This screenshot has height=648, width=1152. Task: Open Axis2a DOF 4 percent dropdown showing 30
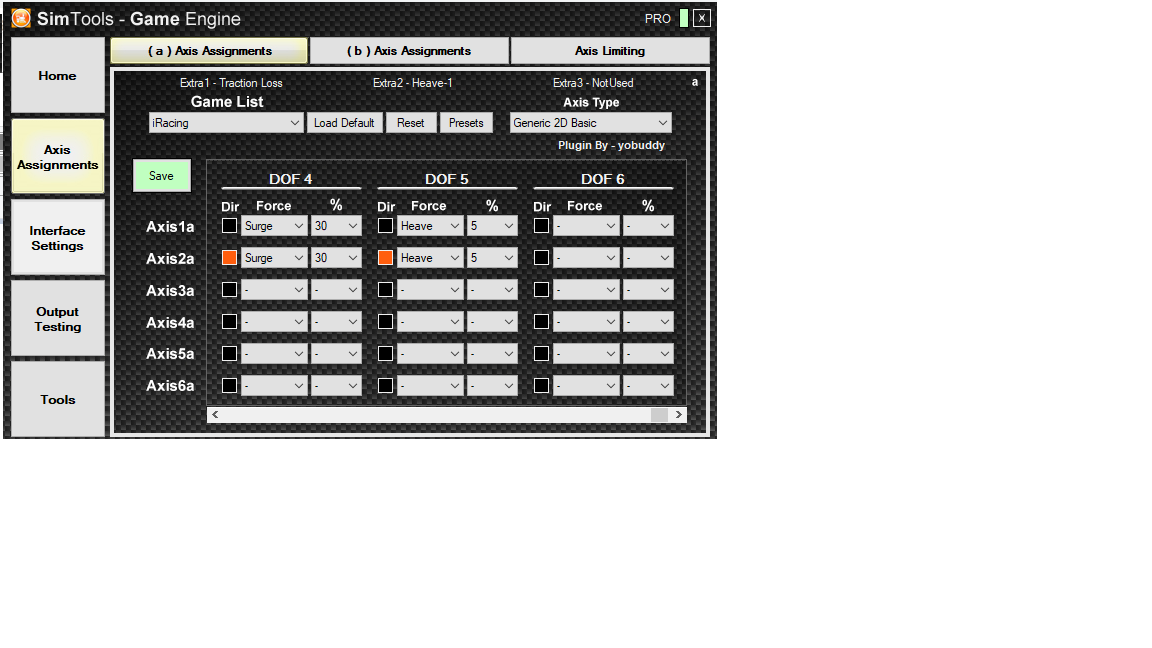coord(336,258)
